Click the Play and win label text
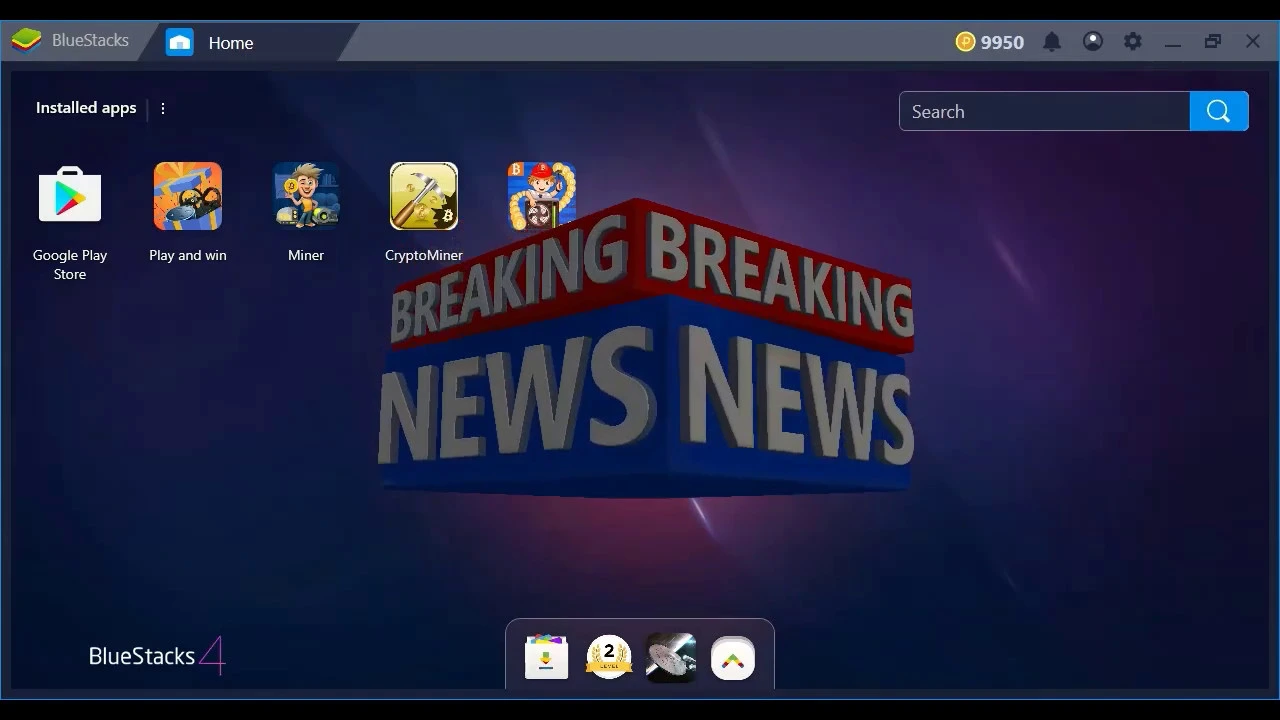The image size is (1280, 720). 188,255
